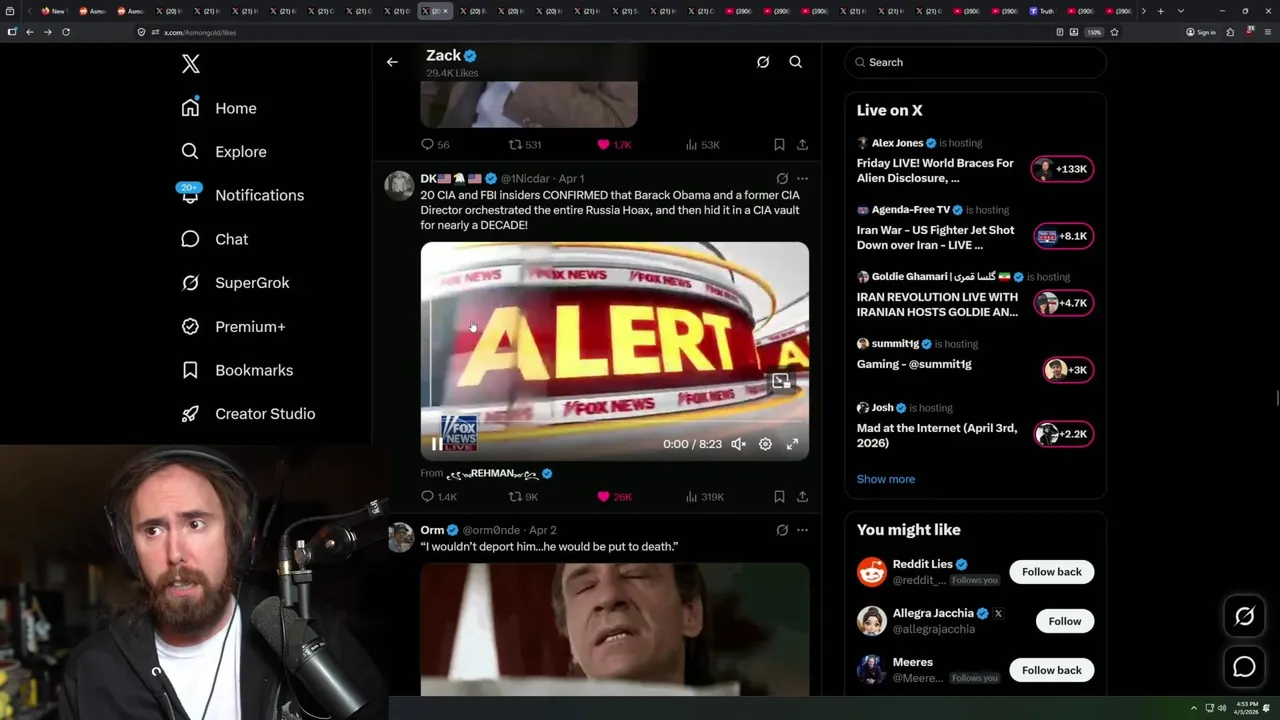Open Notifications in the sidebar
Screen dimensions: 1280x720
pyautogui.click(x=242, y=195)
